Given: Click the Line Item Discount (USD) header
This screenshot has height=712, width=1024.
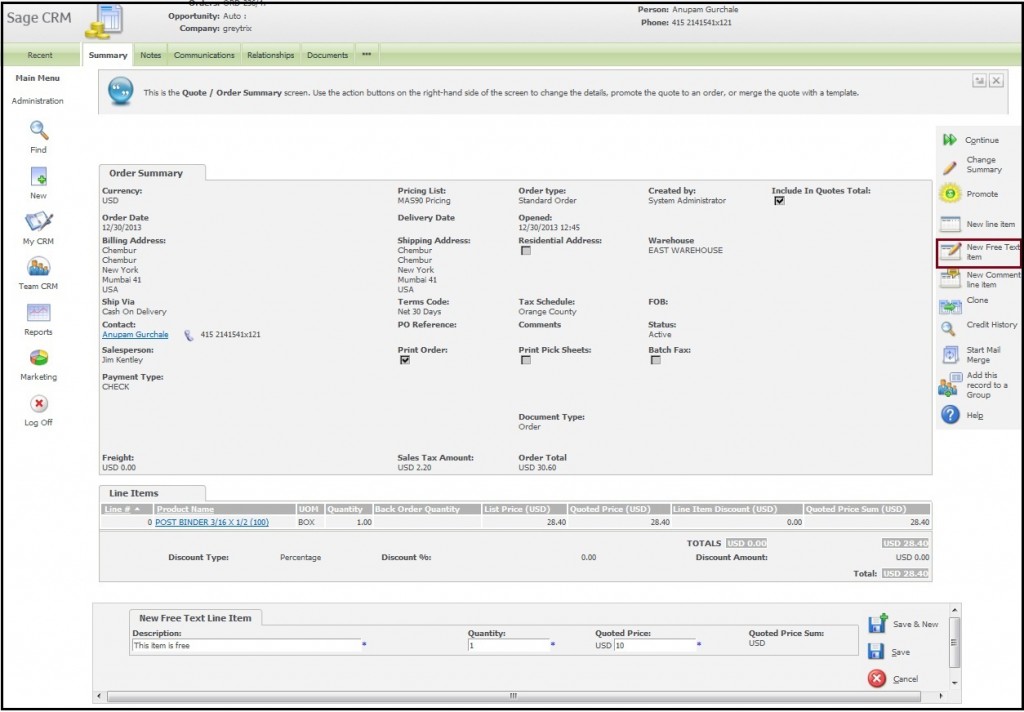Looking at the screenshot, I should [x=737, y=509].
